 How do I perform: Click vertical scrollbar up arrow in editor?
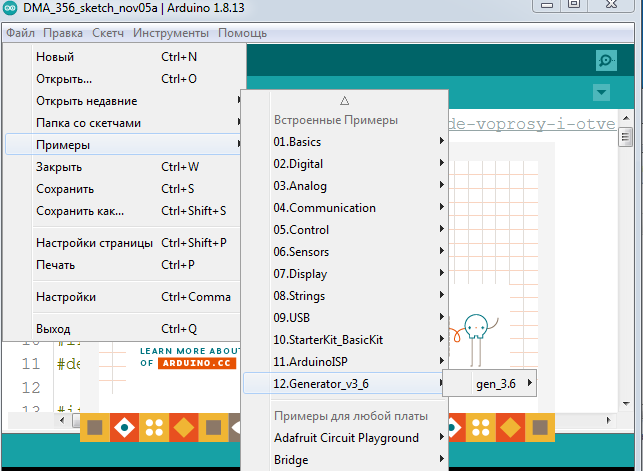coord(625,137)
